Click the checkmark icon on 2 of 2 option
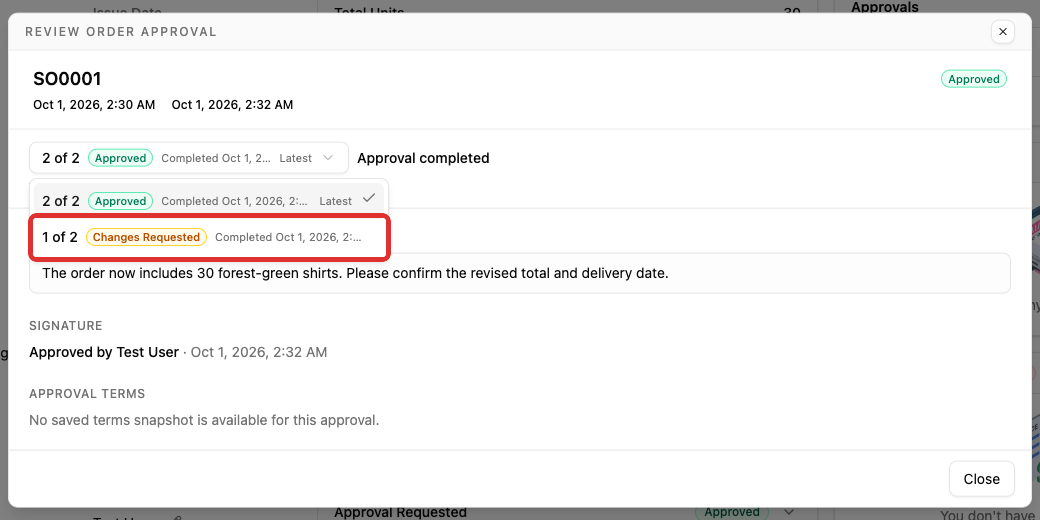1040x520 pixels. (x=369, y=198)
